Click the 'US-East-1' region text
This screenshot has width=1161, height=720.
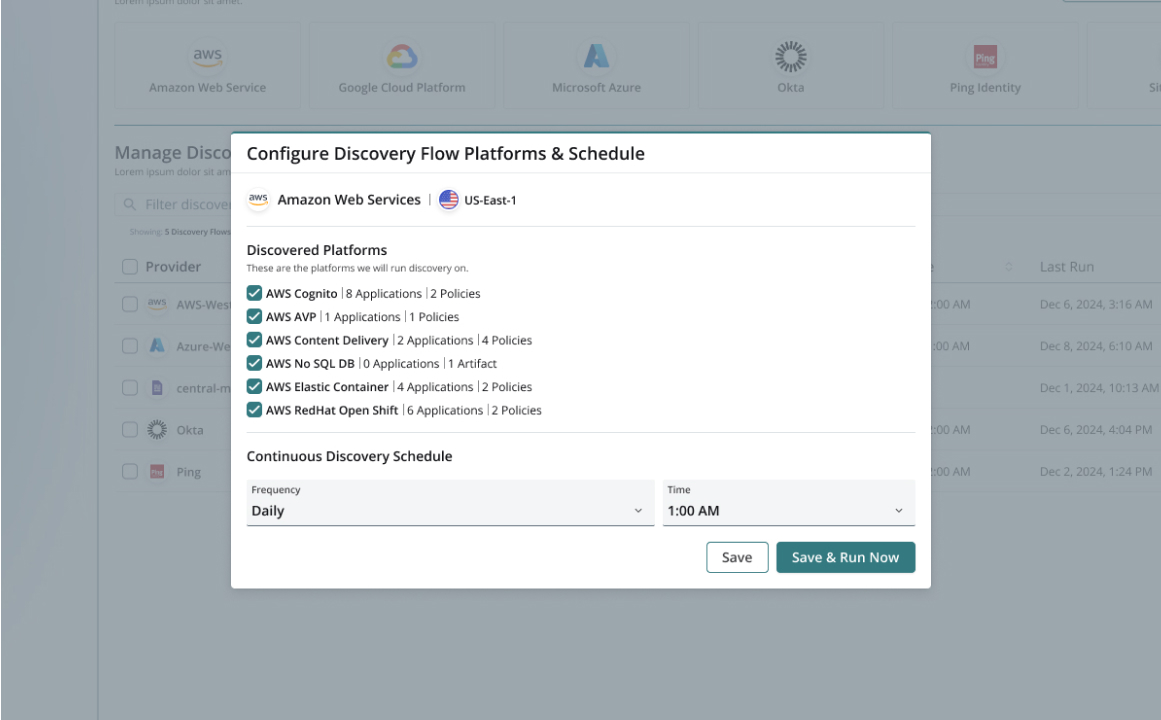click(490, 200)
